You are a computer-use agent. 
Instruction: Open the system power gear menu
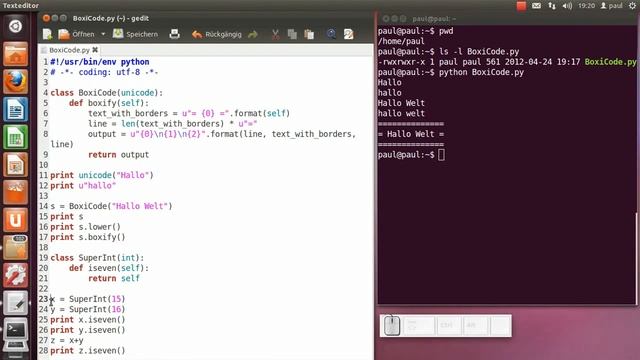[632, 6]
